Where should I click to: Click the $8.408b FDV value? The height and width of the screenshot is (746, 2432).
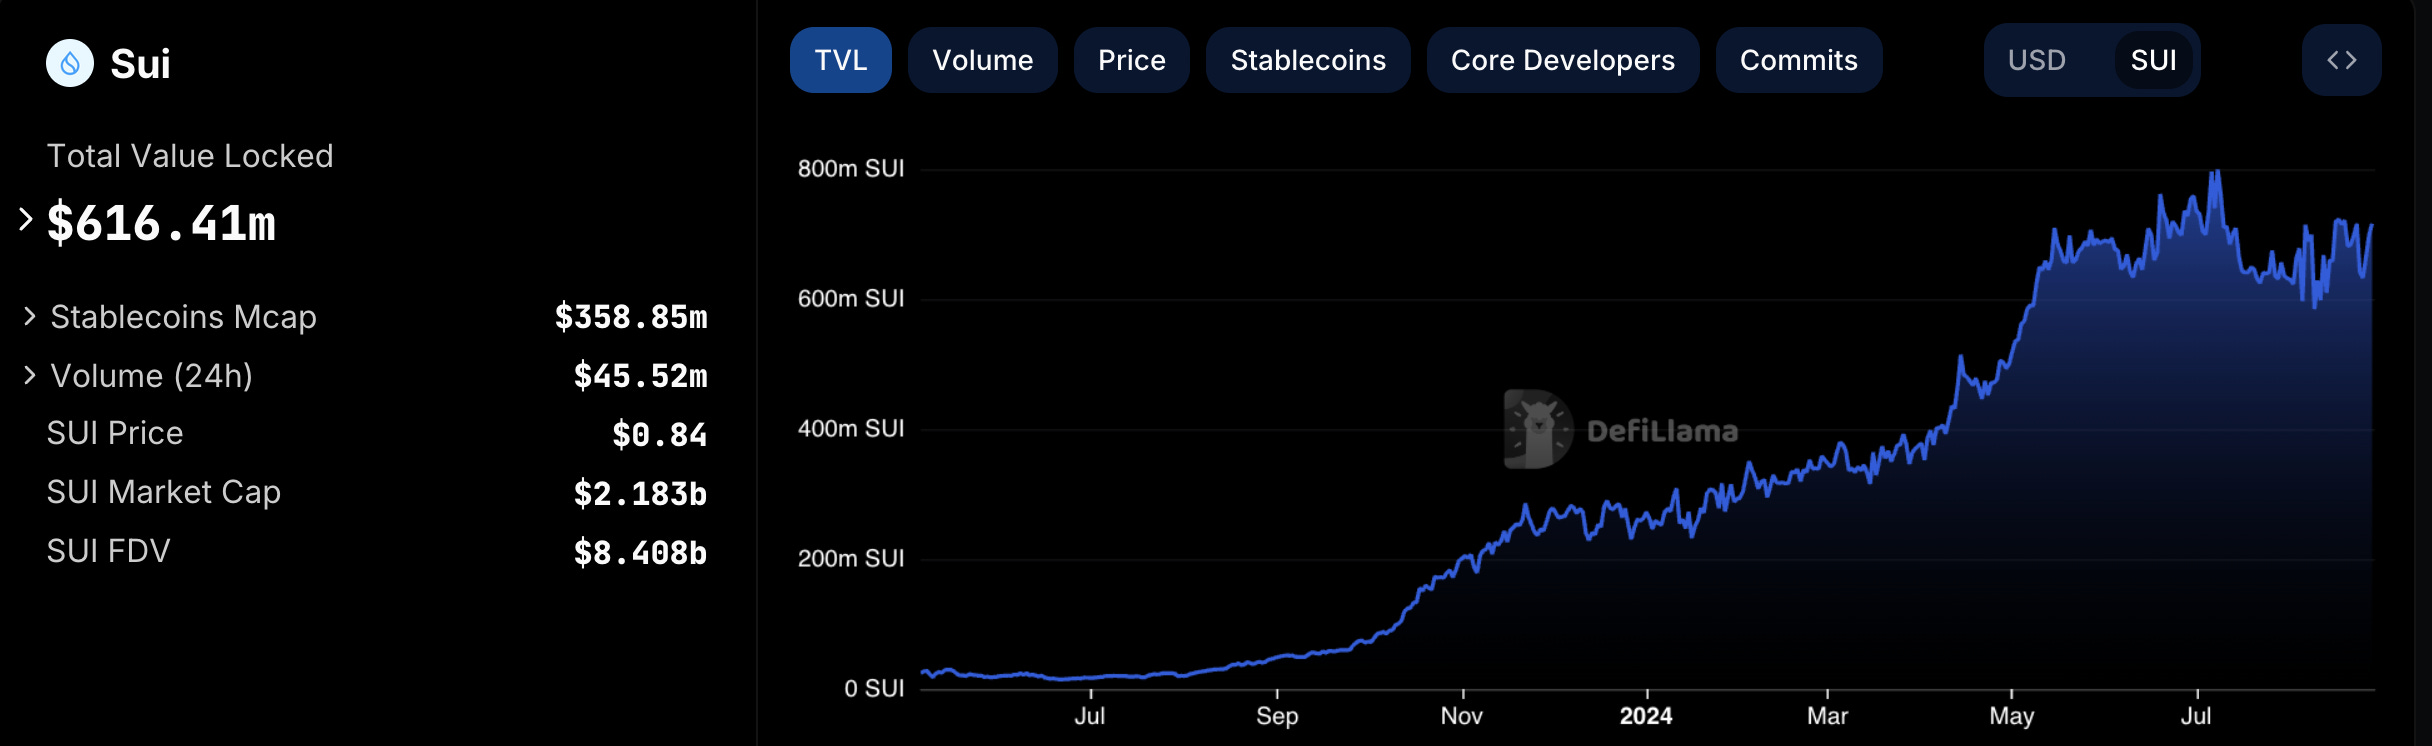(x=640, y=553)
